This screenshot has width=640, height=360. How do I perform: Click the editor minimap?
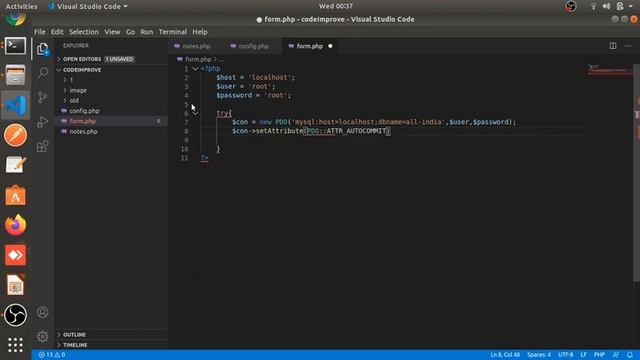pyautogui.click(x=609, y=69)
